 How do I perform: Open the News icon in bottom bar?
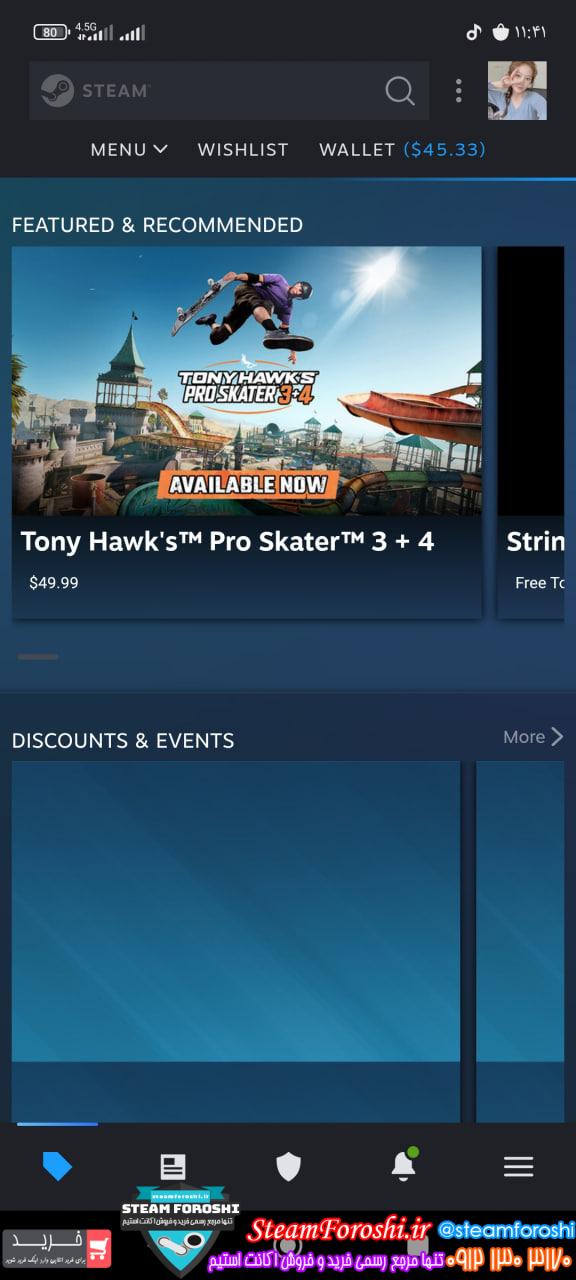173,1166
